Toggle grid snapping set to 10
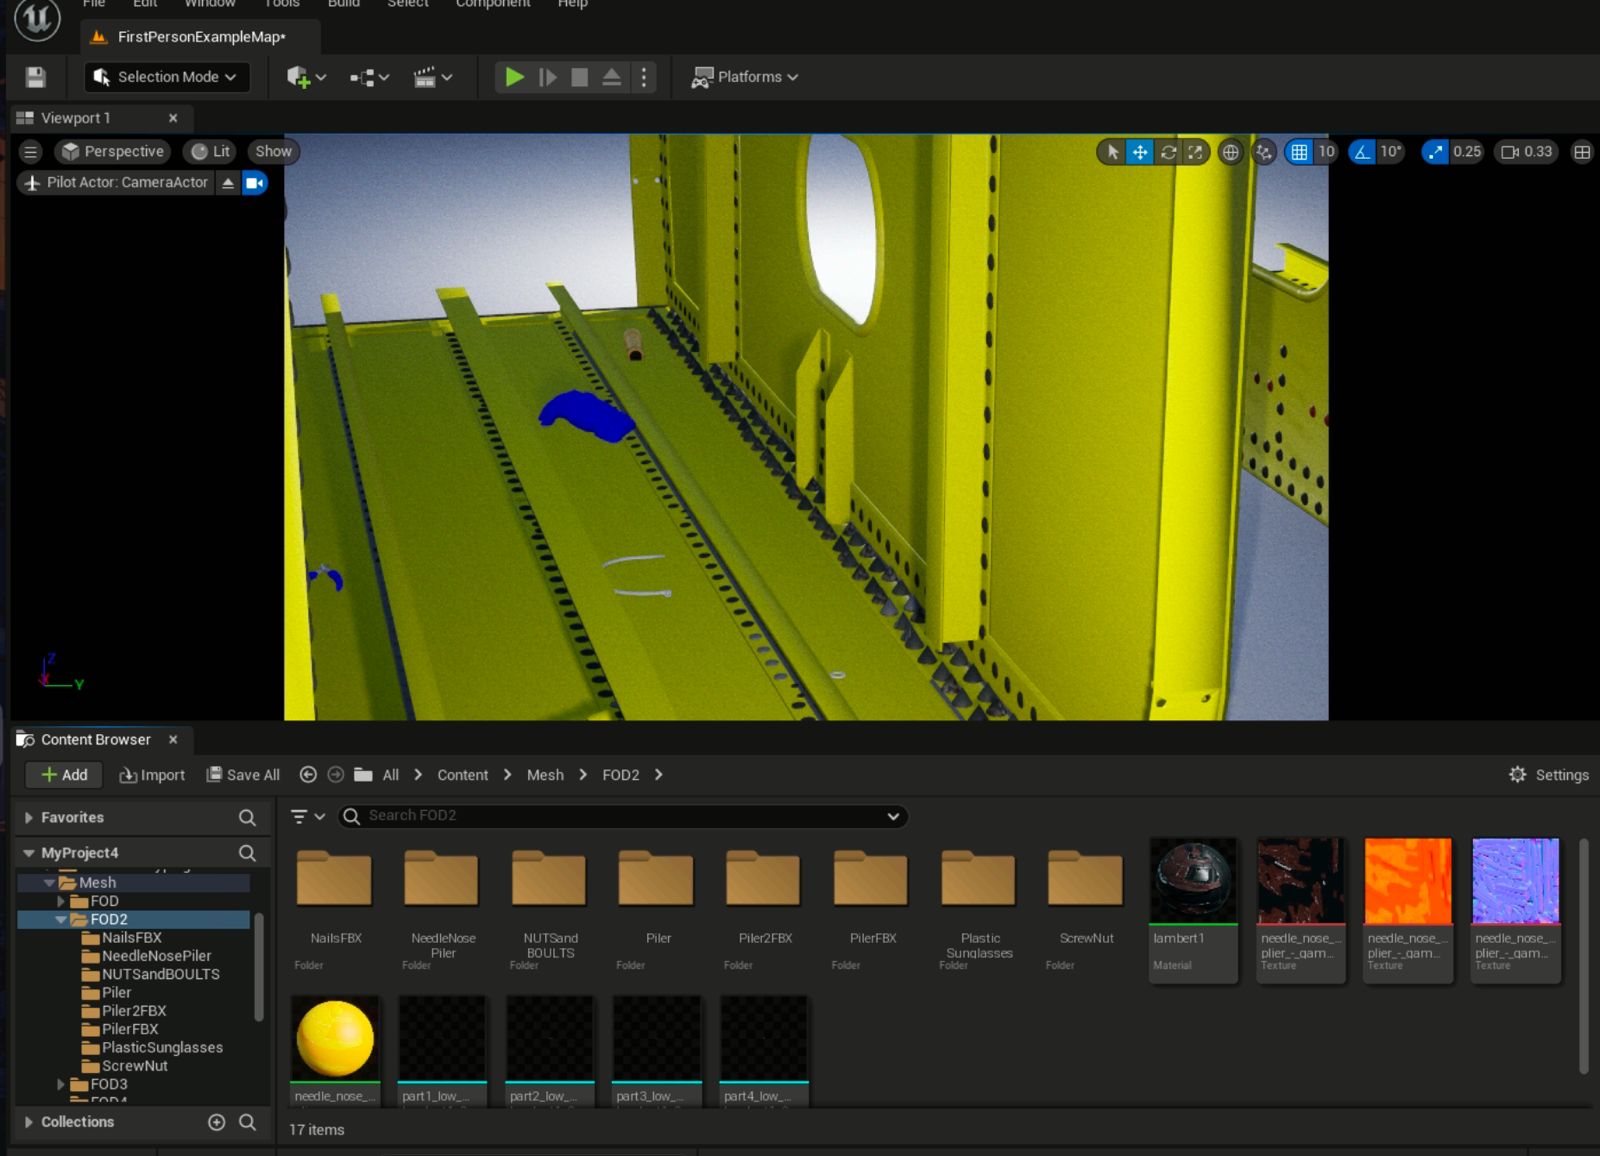This screenshot has height=1156, width=1600. tap(1299, 152)
